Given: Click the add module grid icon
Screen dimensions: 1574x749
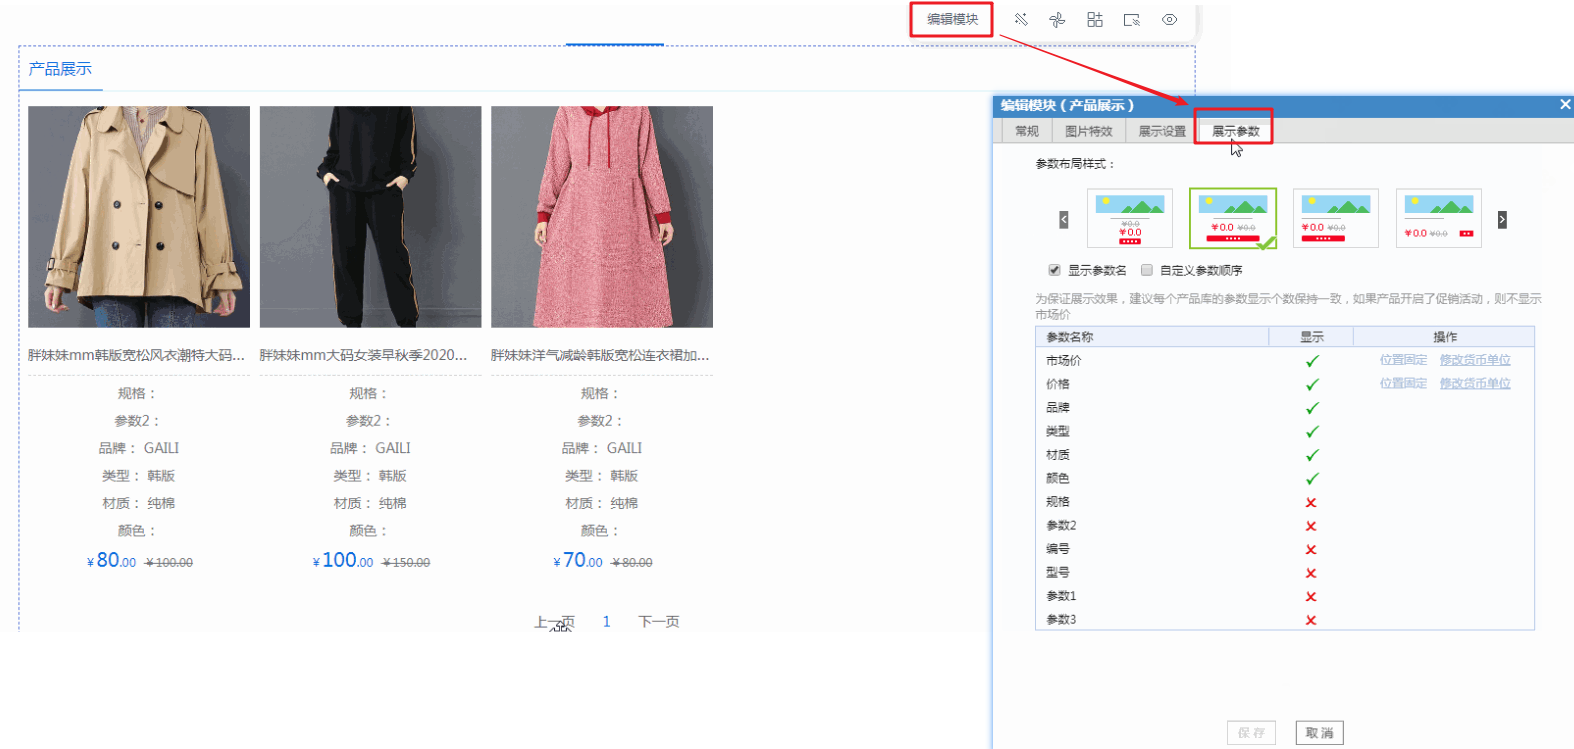Looking at the screenshot, I should [1095, 20].
